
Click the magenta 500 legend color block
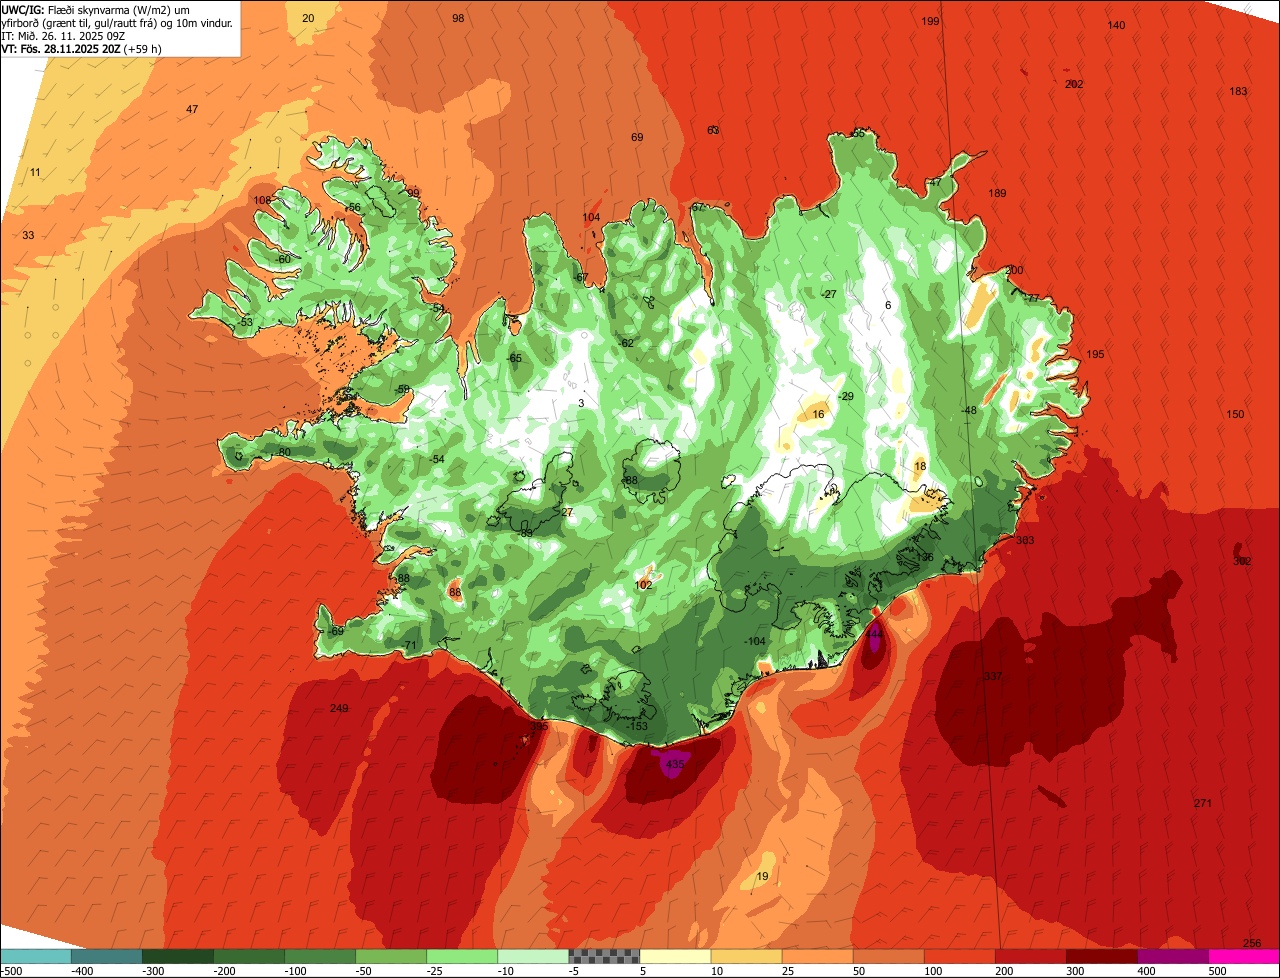tap(1244, 956)
